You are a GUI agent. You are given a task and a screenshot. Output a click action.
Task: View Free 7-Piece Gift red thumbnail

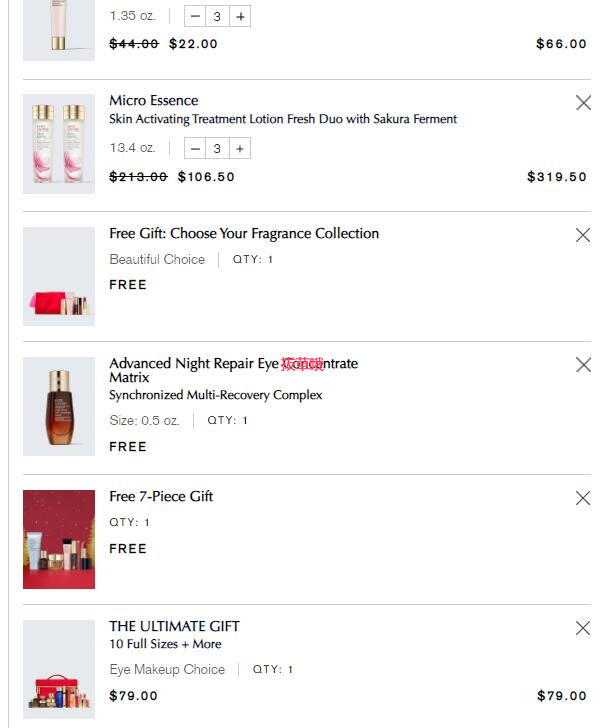tap(59, 539)
